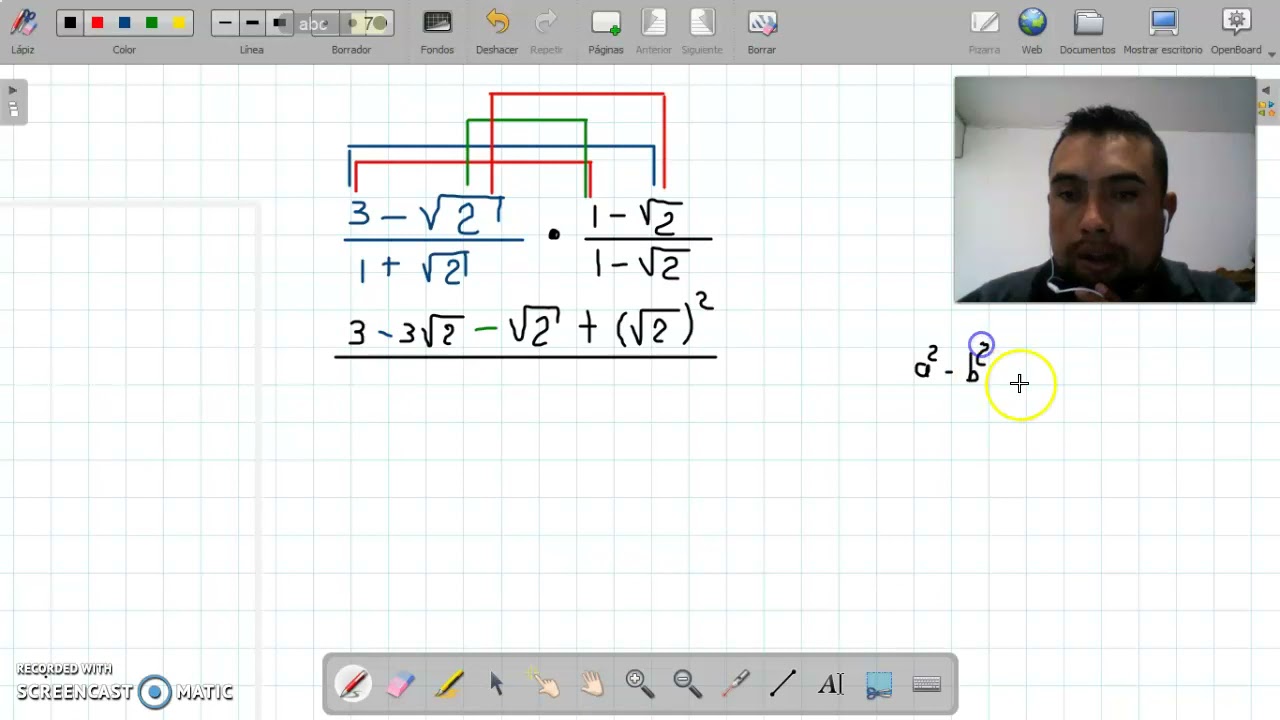This screenshot has width=1280, height=720.
Task: Click the zoom out magnifier
Action: (688, 684)
